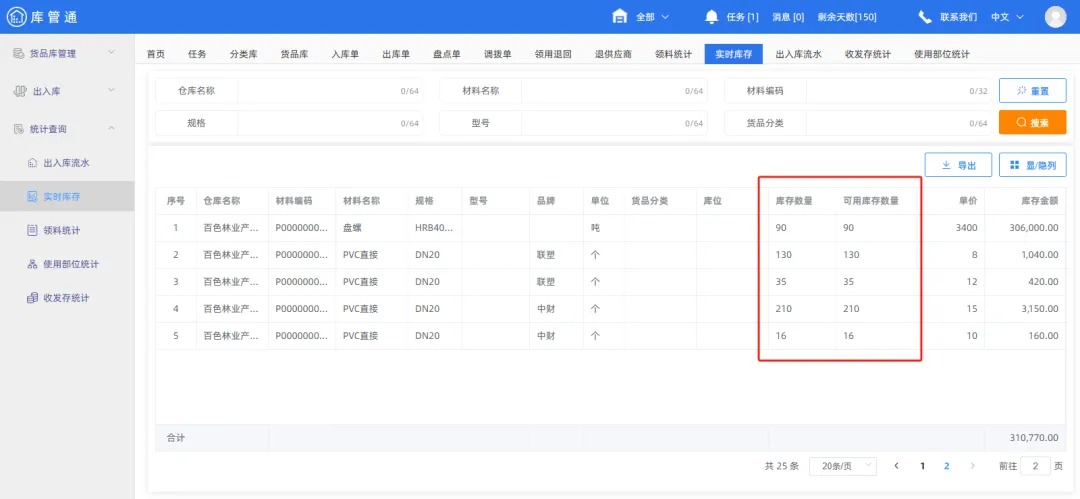Focus the 仓库名称 input field

pyautogui.click(x=330, y=91)
